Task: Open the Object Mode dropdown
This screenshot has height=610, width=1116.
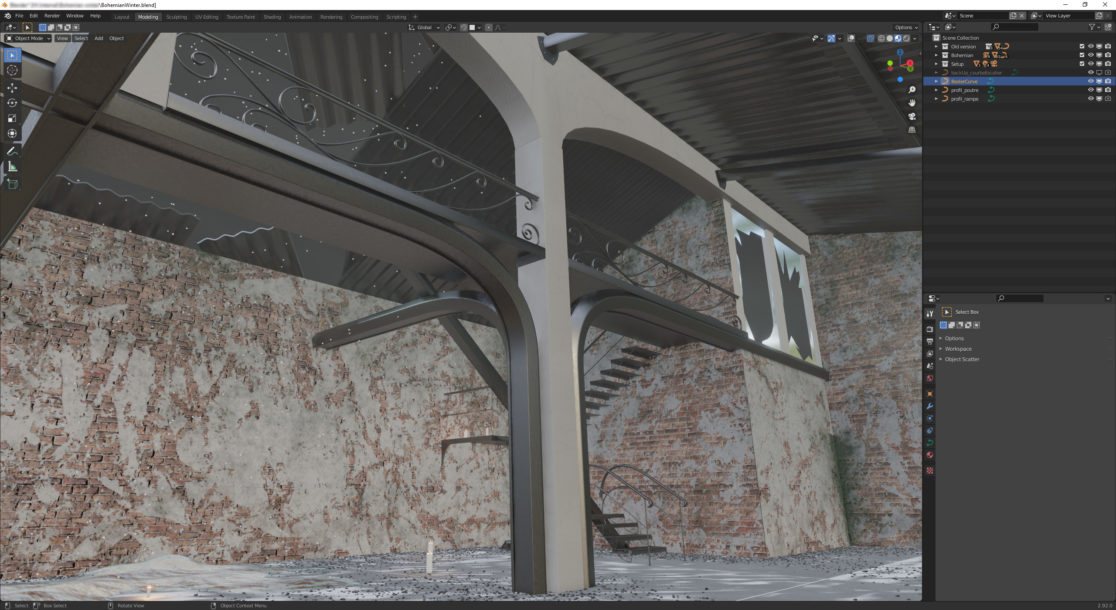Action: pyautogui.click(x=27, y=38)
